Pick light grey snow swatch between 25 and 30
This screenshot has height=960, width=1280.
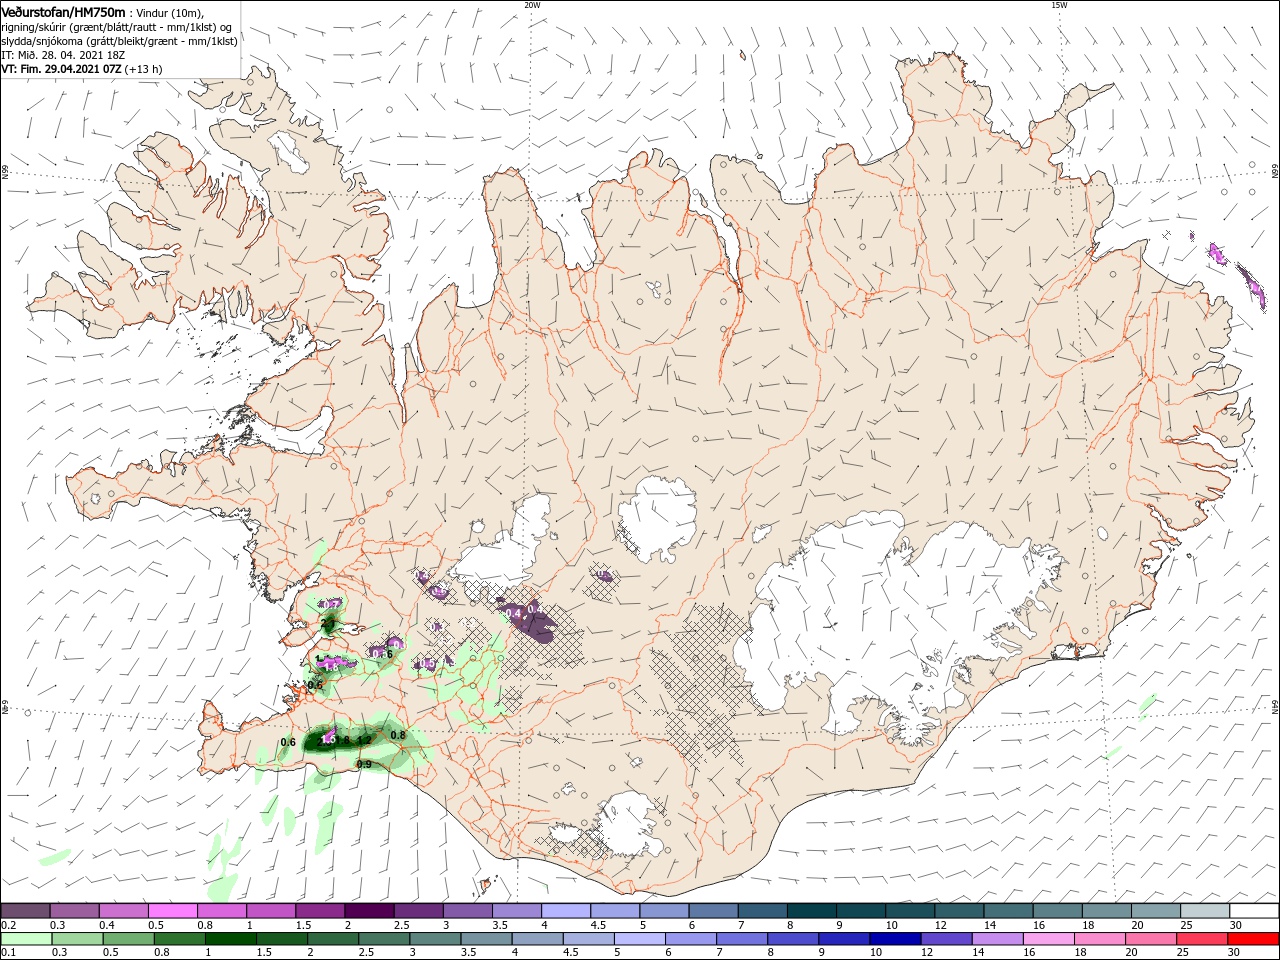[x=1204, y=911]
